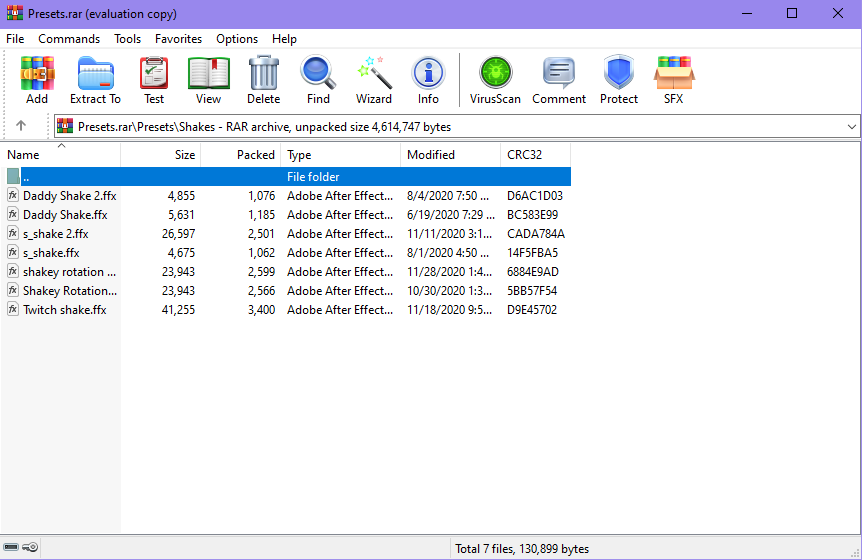Open the Options menu
Image resolution: width=862 pixels, height=560 pixels.
[237, 39]
